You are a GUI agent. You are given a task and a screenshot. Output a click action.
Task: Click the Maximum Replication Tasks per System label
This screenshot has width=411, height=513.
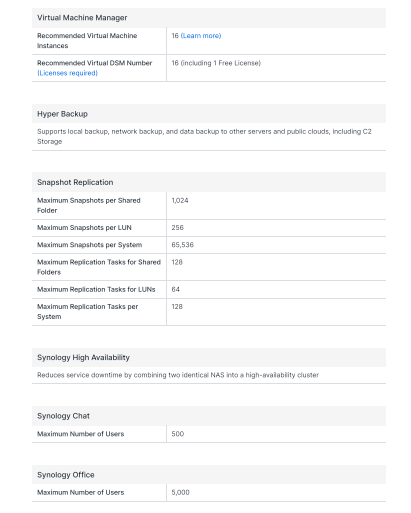click(x=88, y=311)
